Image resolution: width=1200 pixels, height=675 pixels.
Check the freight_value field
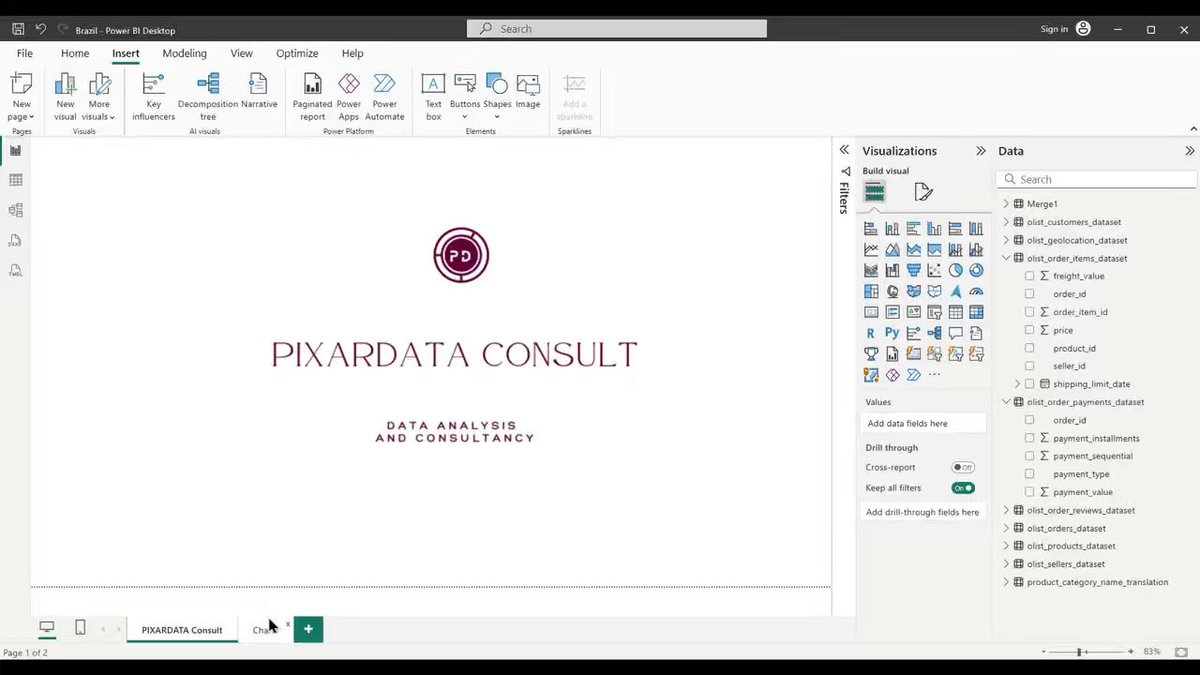1029,276
